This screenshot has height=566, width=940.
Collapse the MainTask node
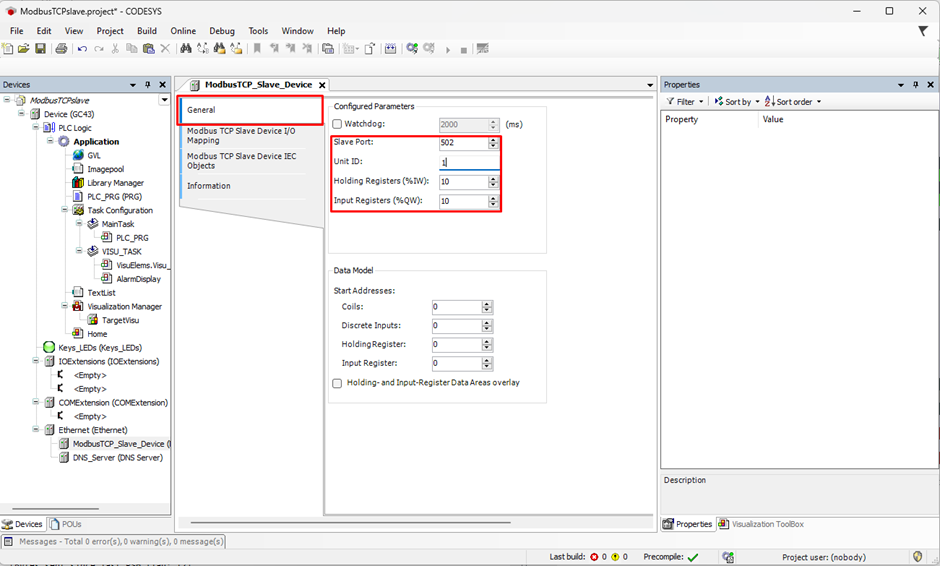tap(79, 223)
